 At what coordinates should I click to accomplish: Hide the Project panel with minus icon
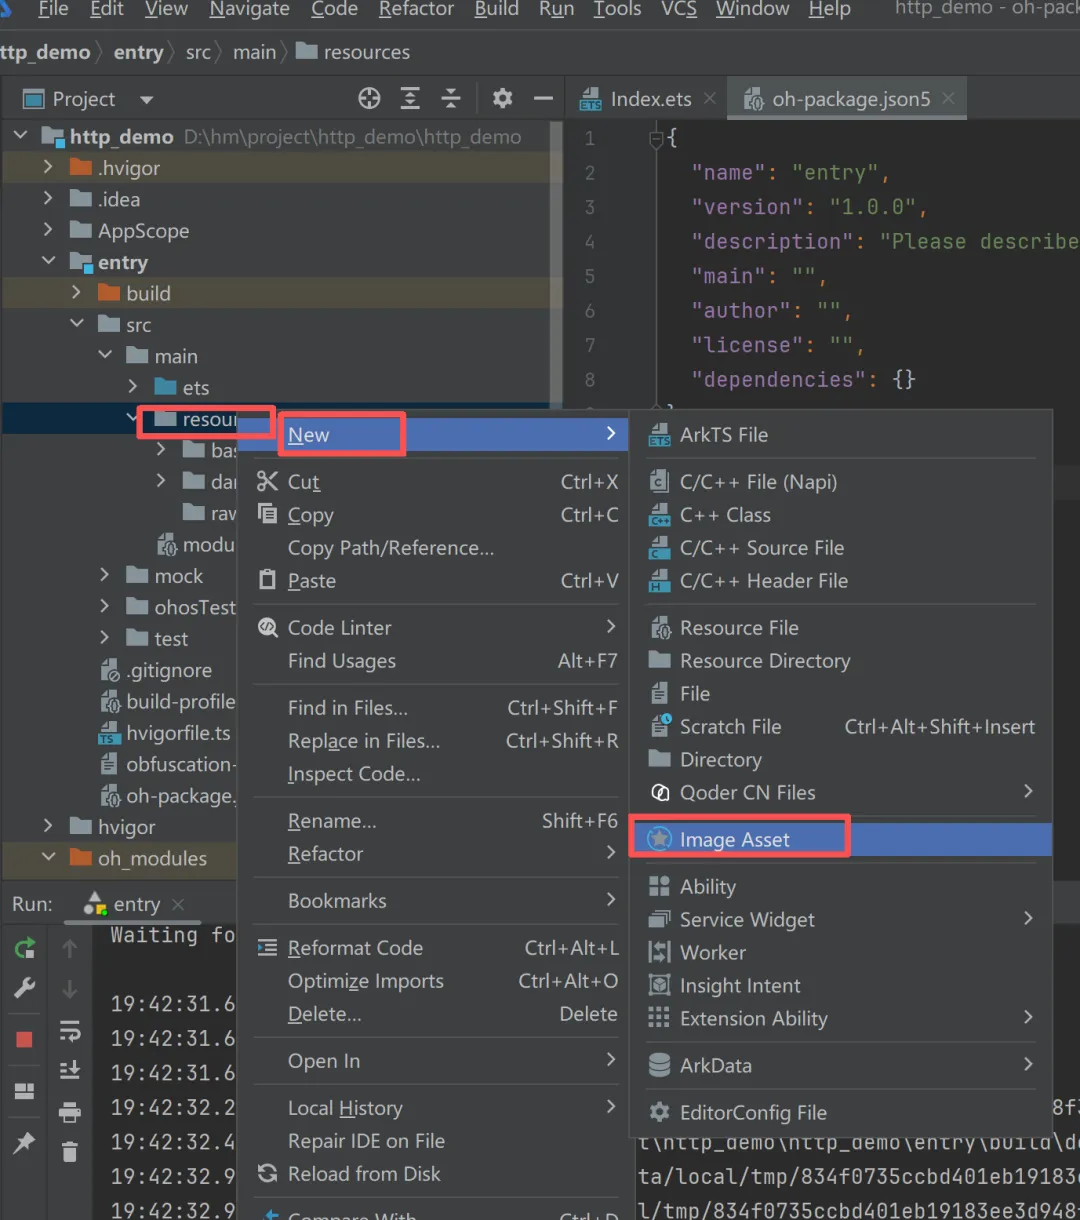click(x=543, y=98)
